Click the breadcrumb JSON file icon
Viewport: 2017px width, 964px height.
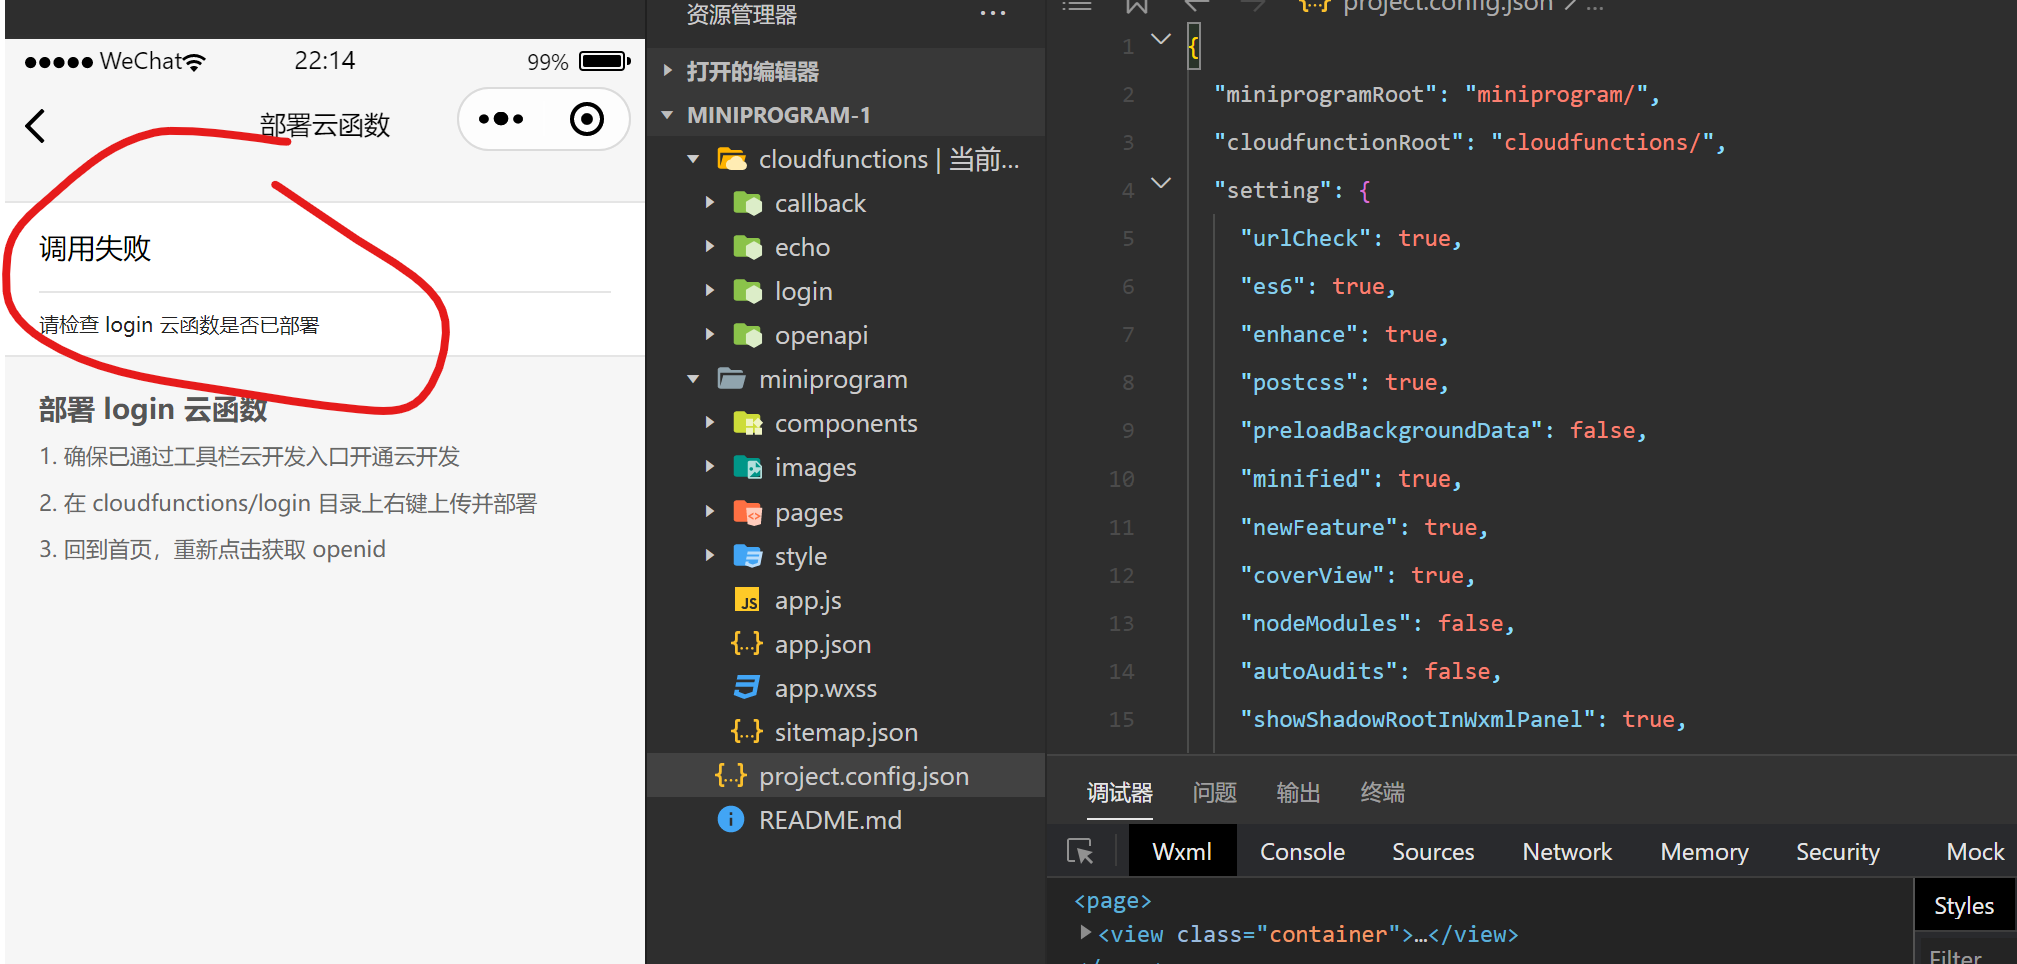1314,6
